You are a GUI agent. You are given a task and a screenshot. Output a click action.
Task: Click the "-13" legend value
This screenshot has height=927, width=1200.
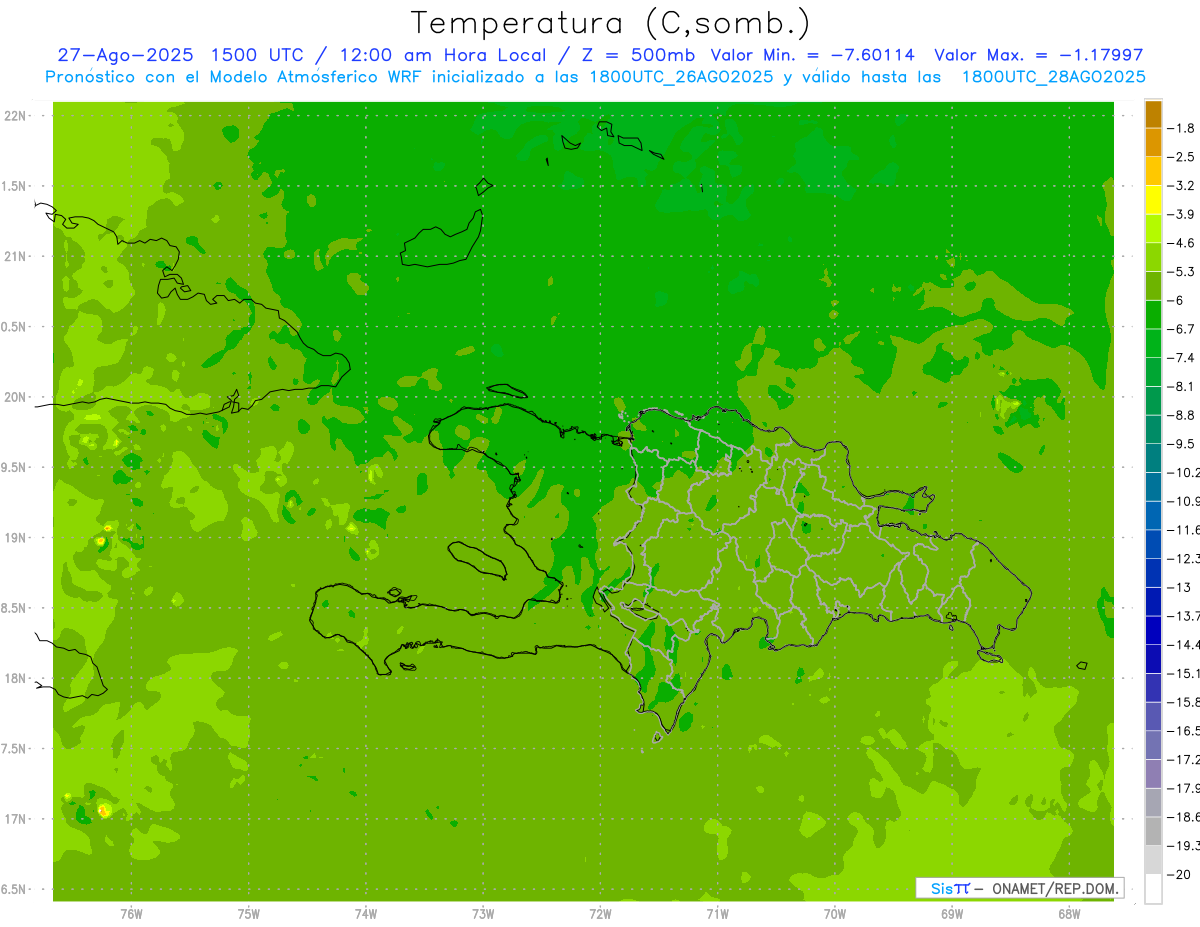1178,587
